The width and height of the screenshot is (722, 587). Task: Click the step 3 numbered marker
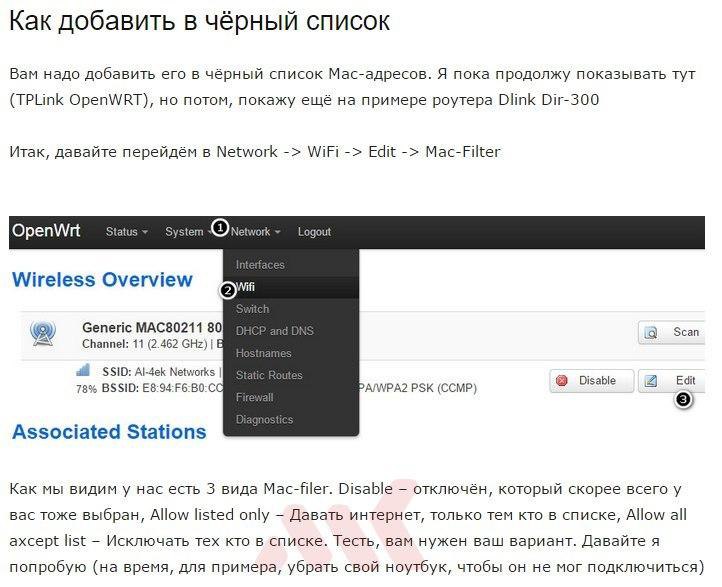(683, 400)
